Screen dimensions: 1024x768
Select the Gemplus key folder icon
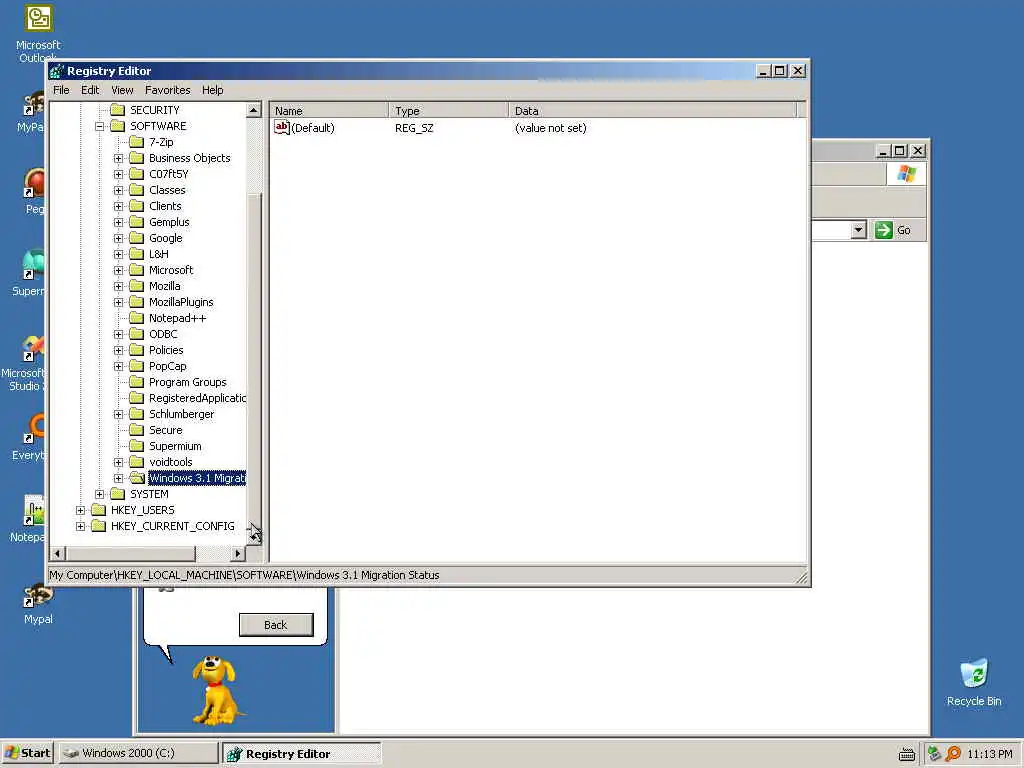click(x=136, y=222)
